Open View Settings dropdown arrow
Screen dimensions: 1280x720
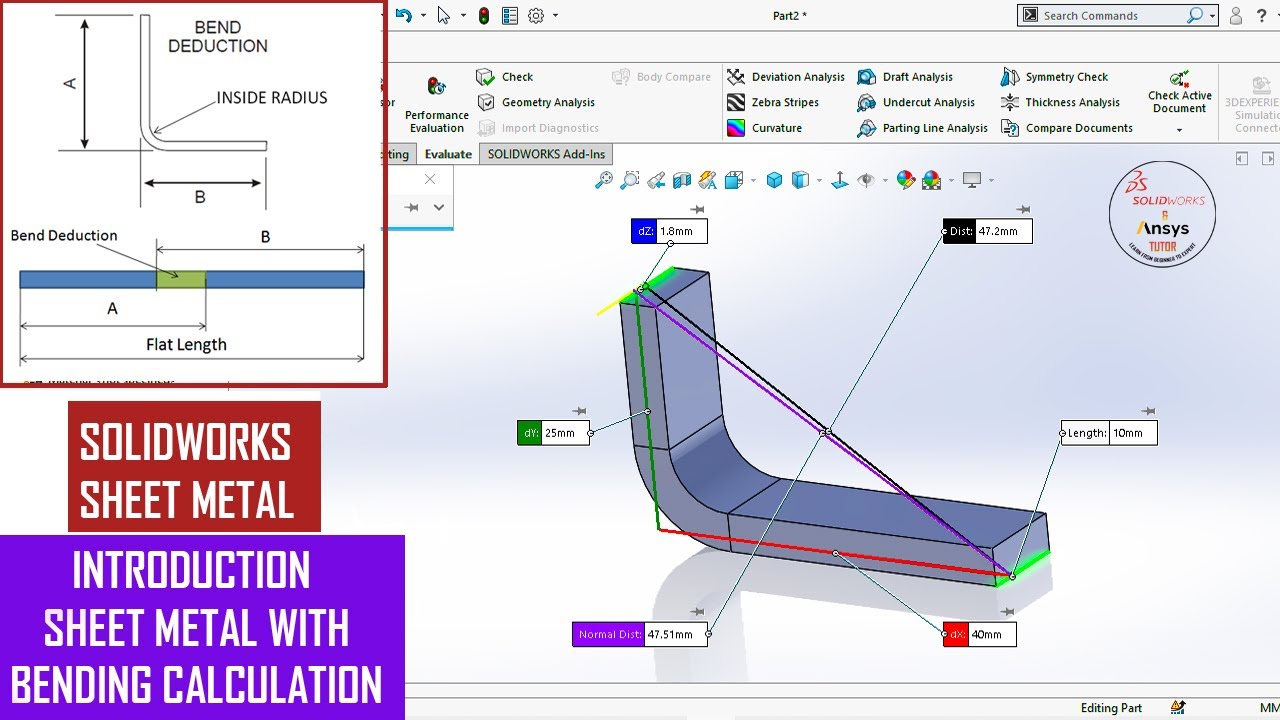click(x=991, y=181)
